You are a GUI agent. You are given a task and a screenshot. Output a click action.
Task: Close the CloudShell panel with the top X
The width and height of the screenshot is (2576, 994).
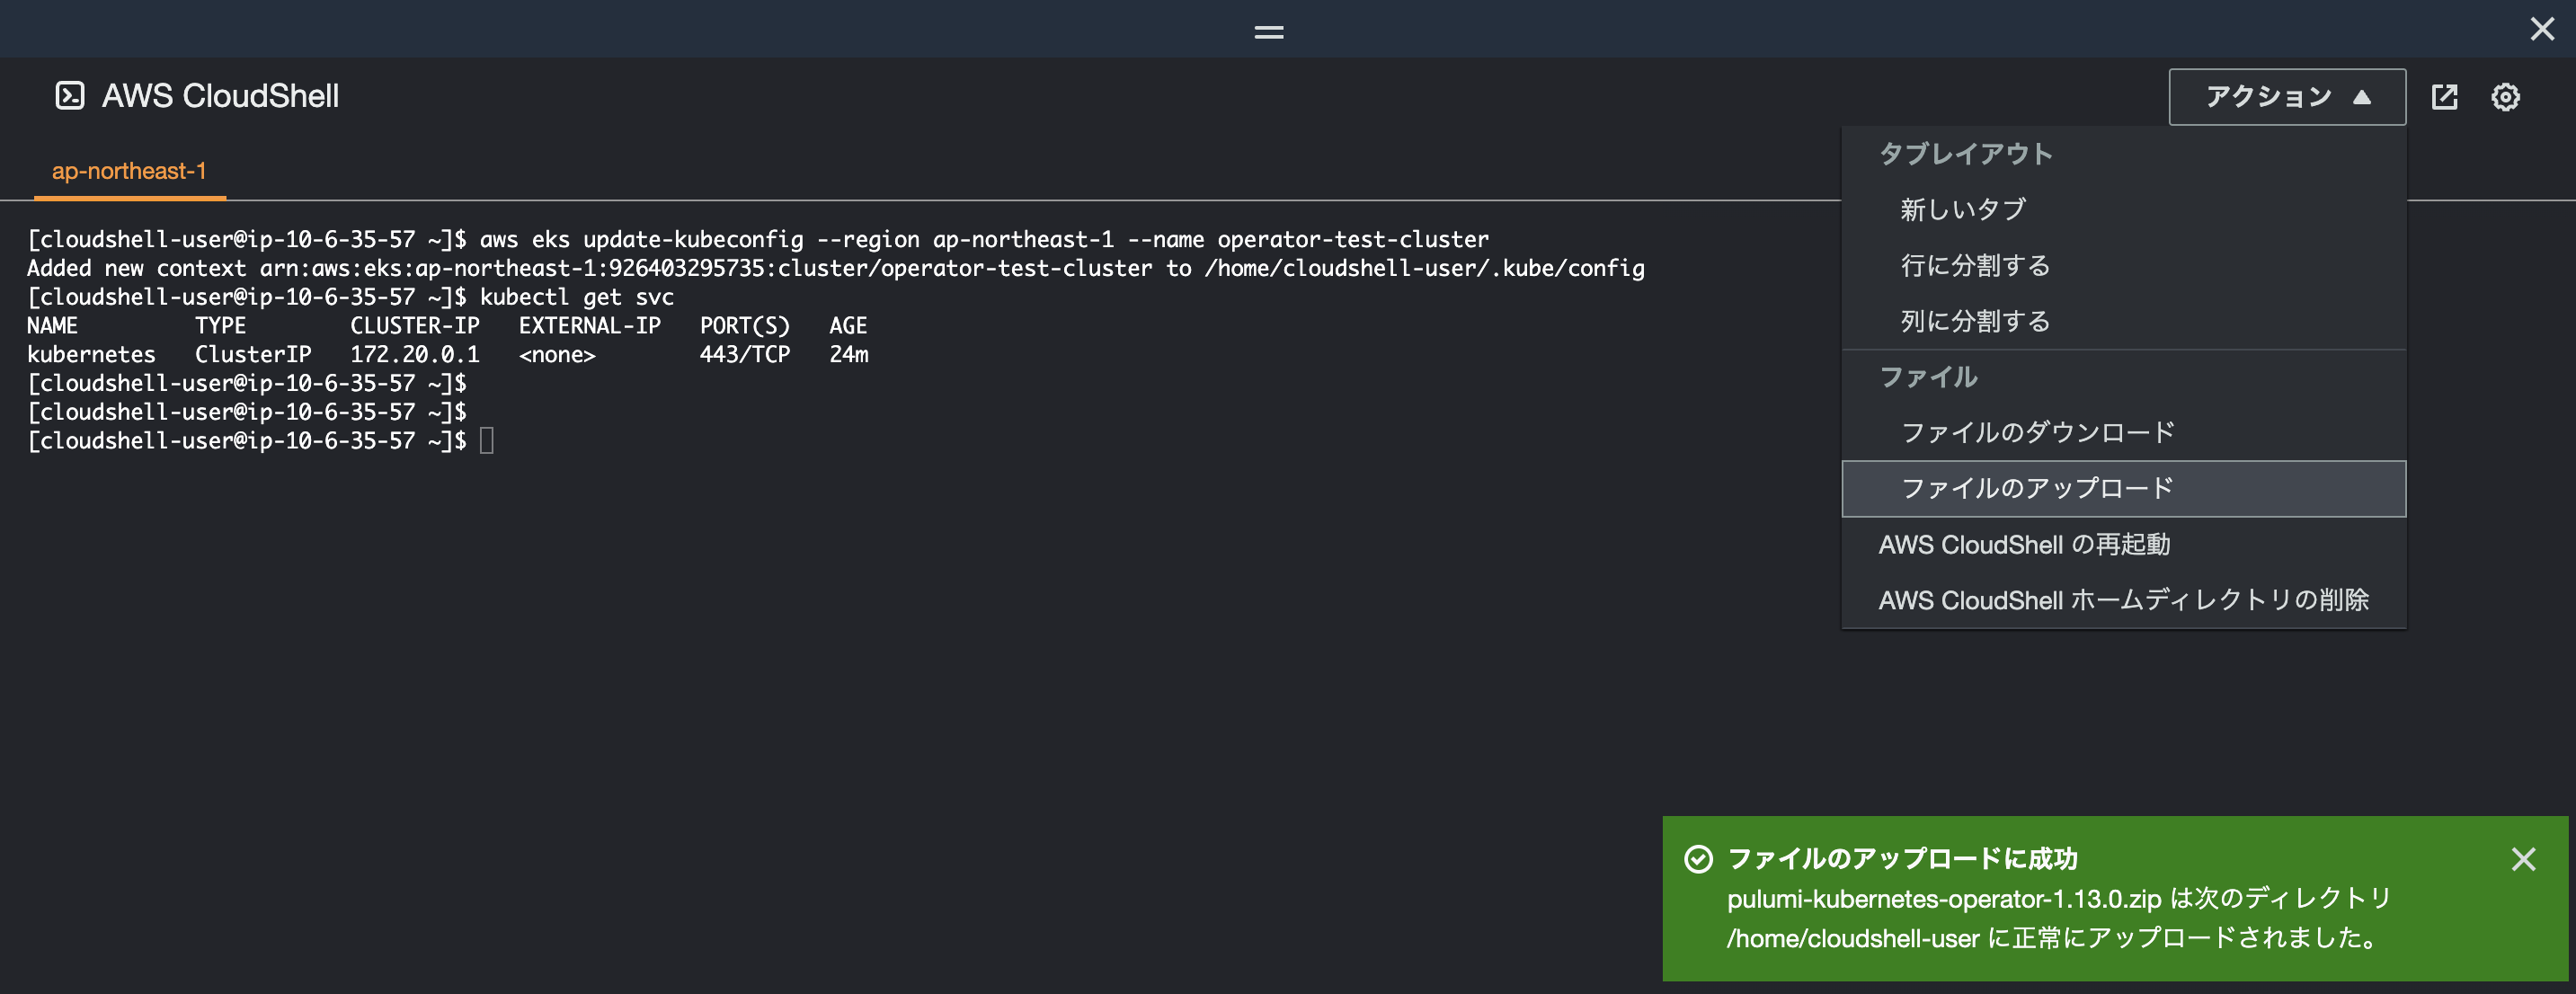2542,29
